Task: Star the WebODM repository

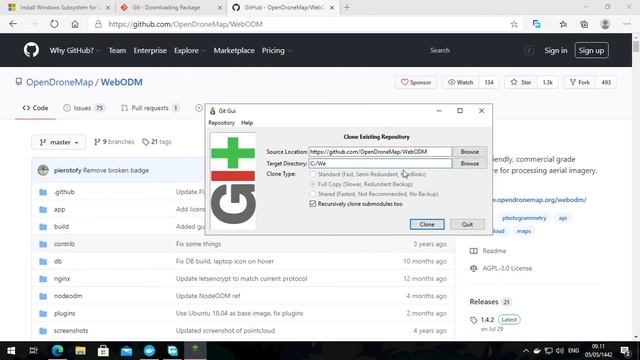Action: [521, 82]
